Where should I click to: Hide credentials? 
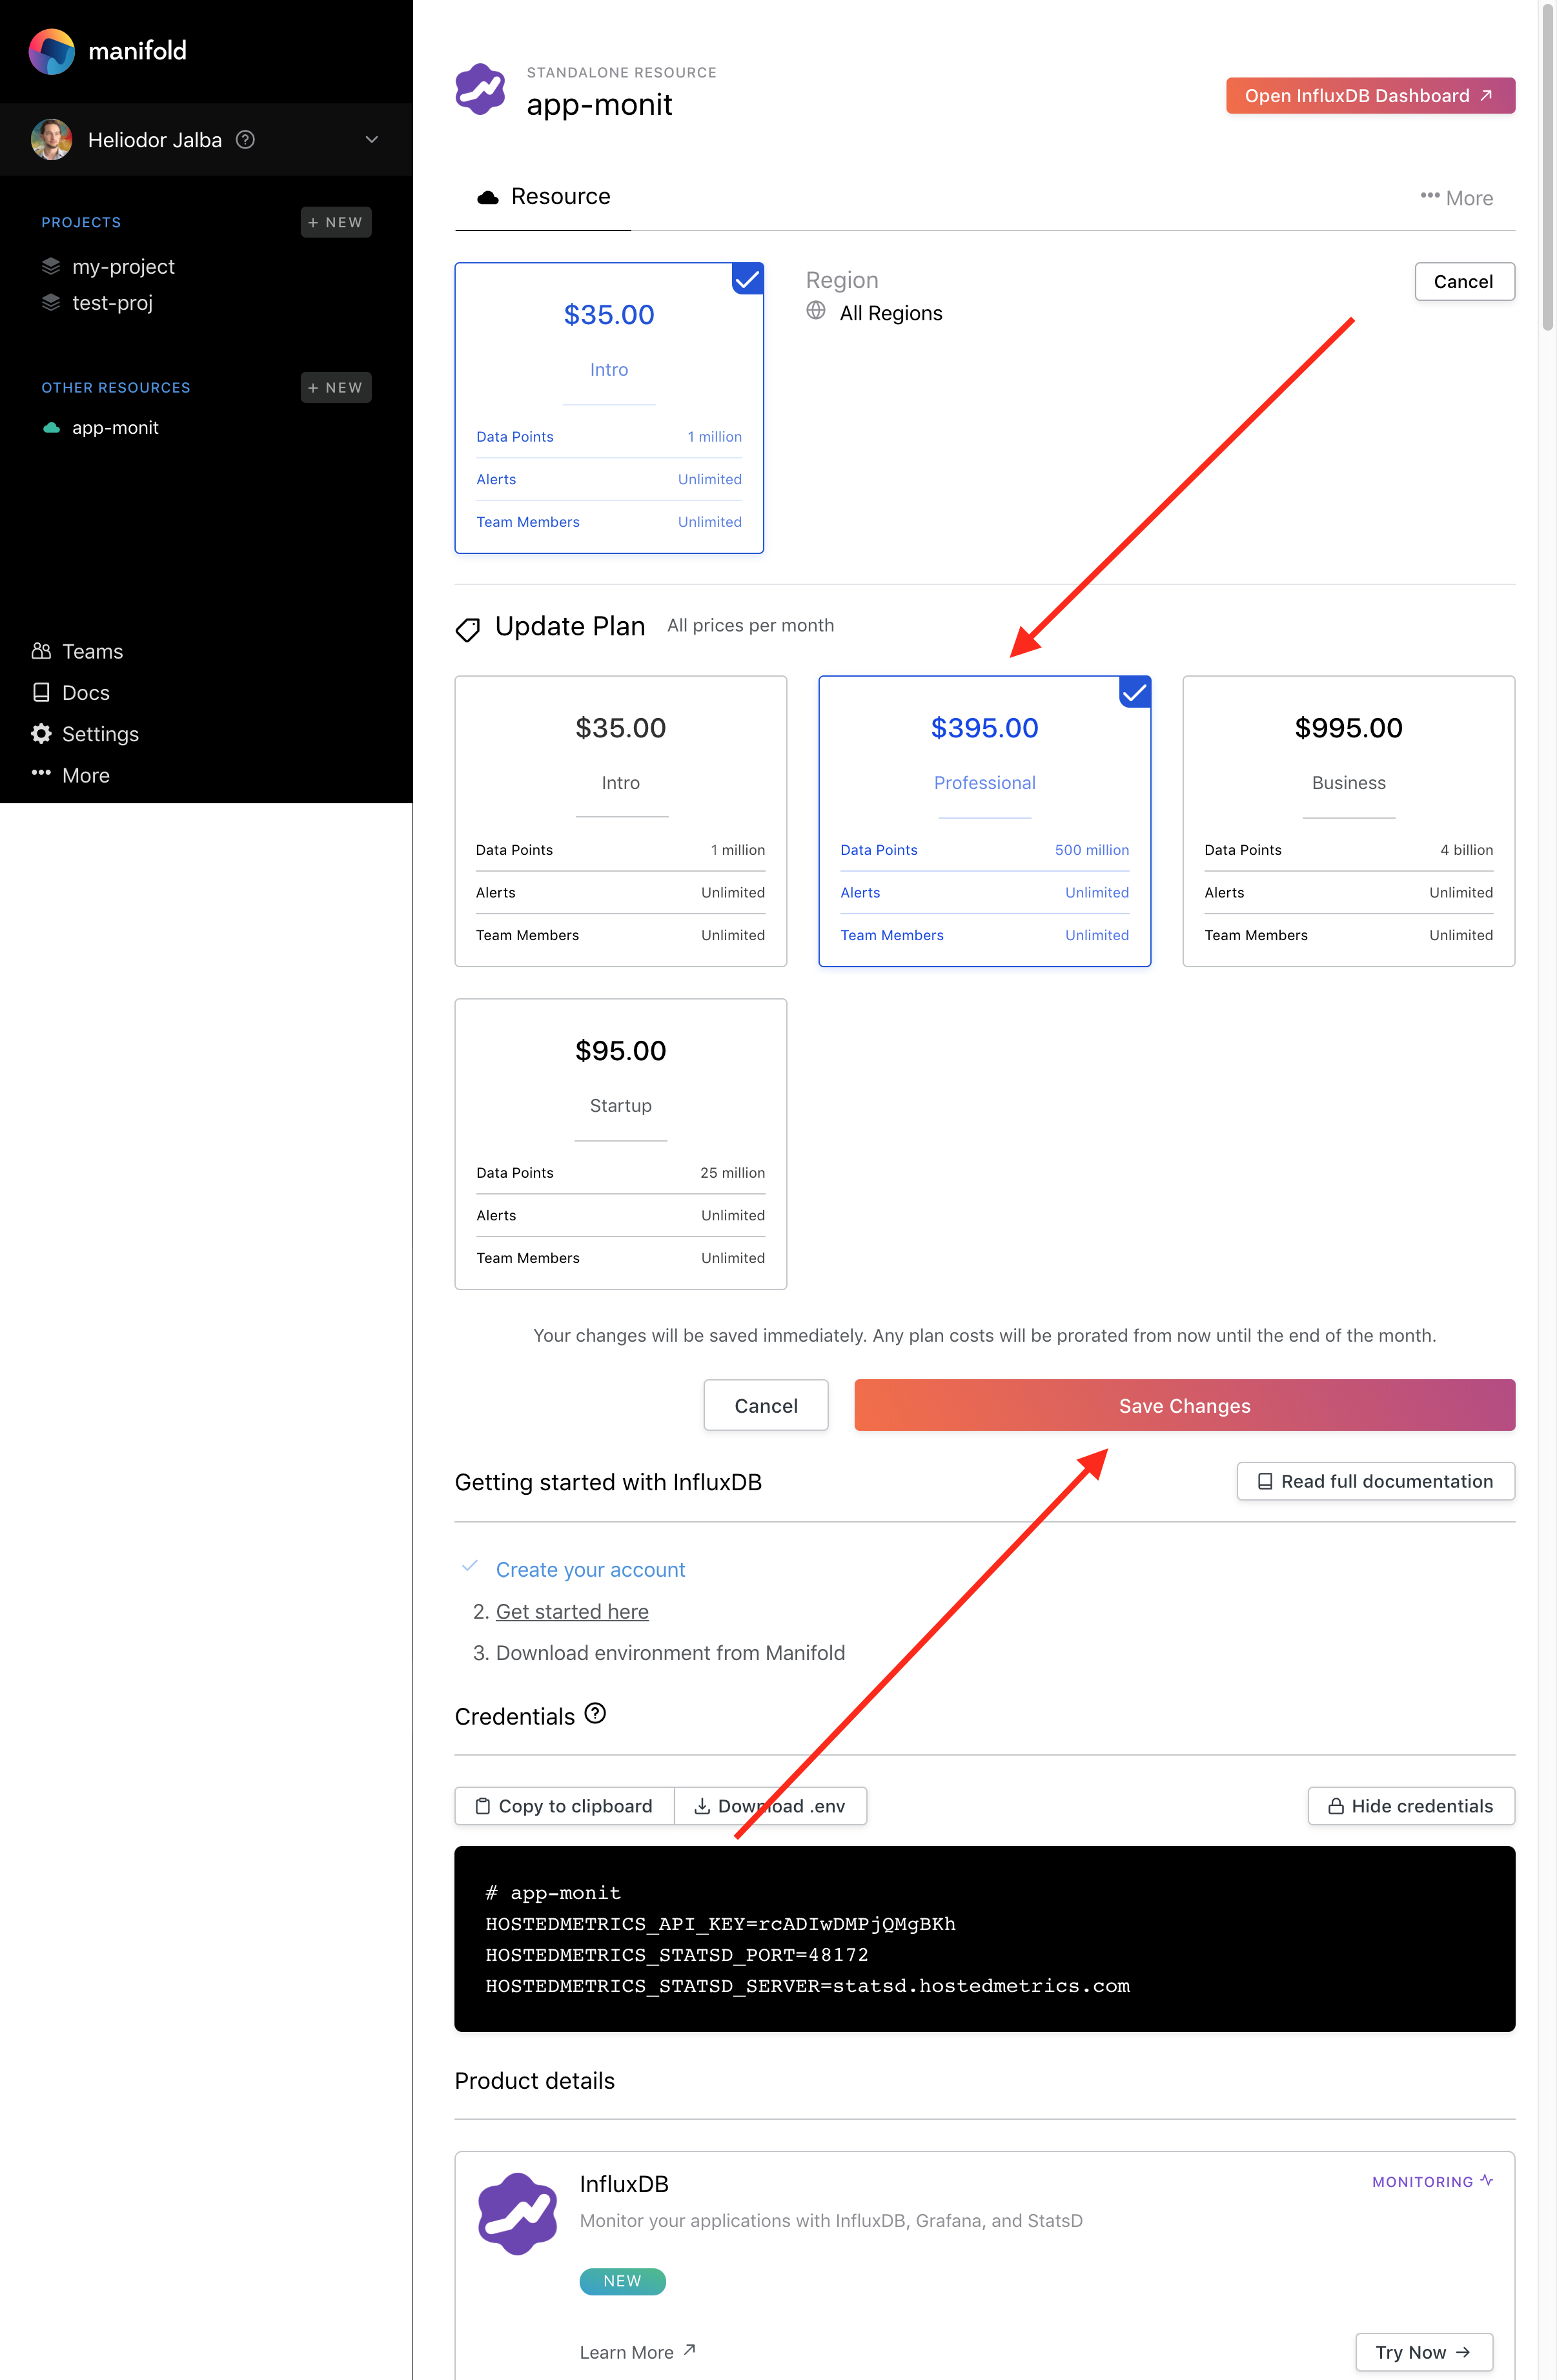pos(1411,1806)
